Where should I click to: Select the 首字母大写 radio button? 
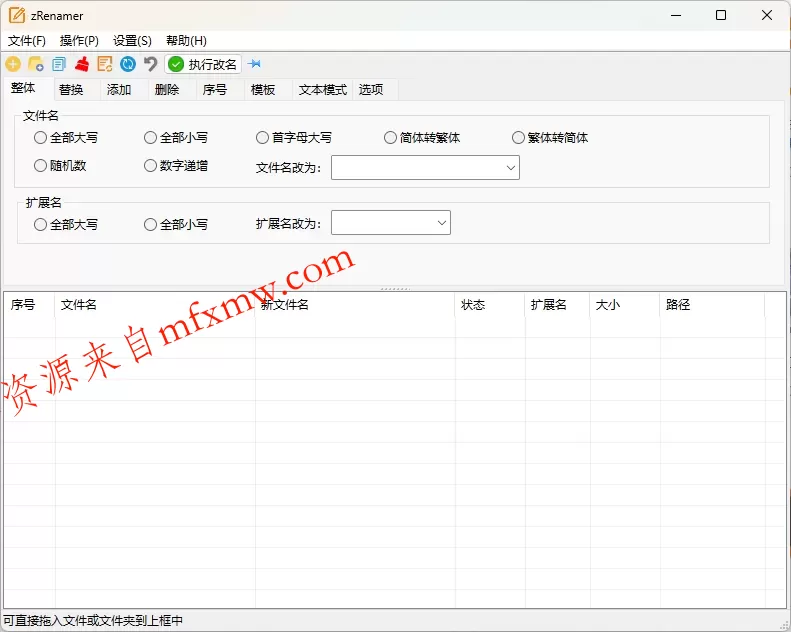pos(294,138)
